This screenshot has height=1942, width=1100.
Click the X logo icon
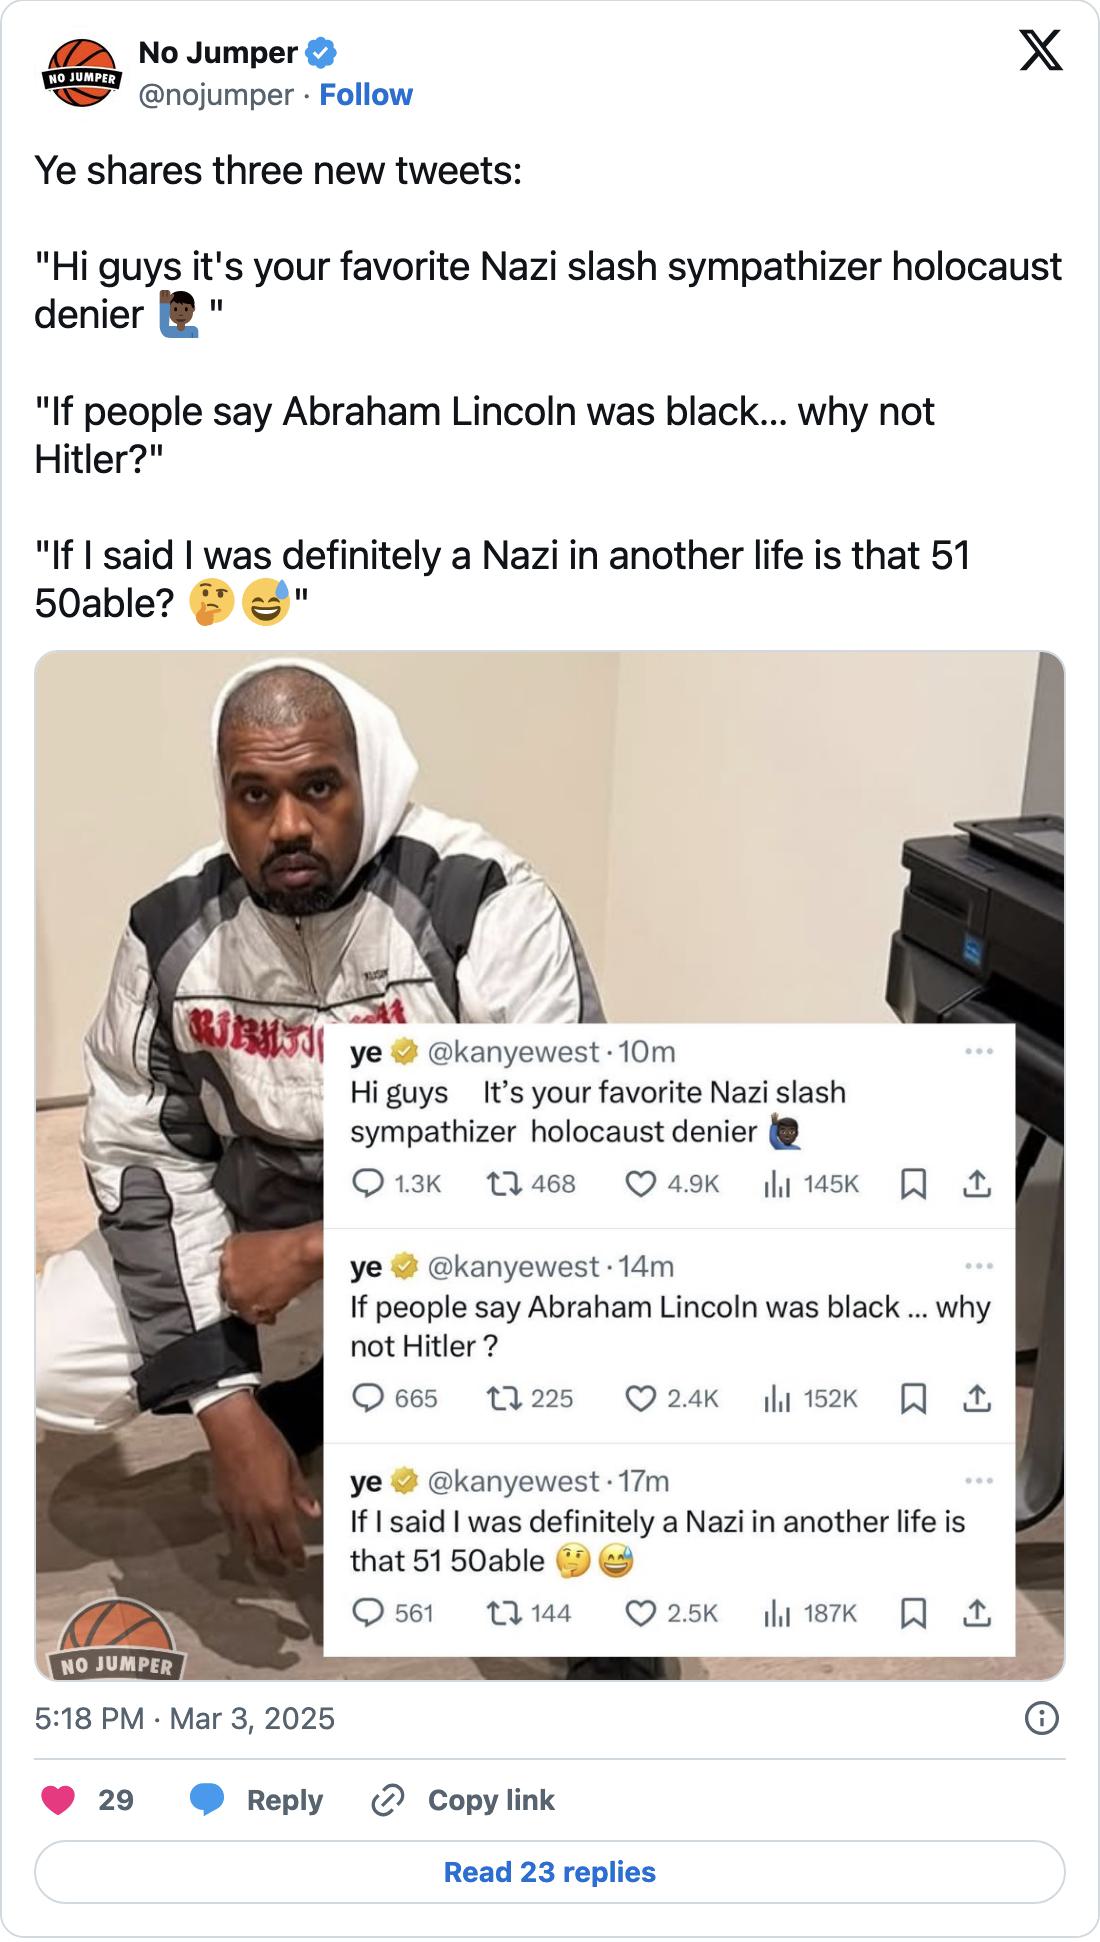point(1040,50)
